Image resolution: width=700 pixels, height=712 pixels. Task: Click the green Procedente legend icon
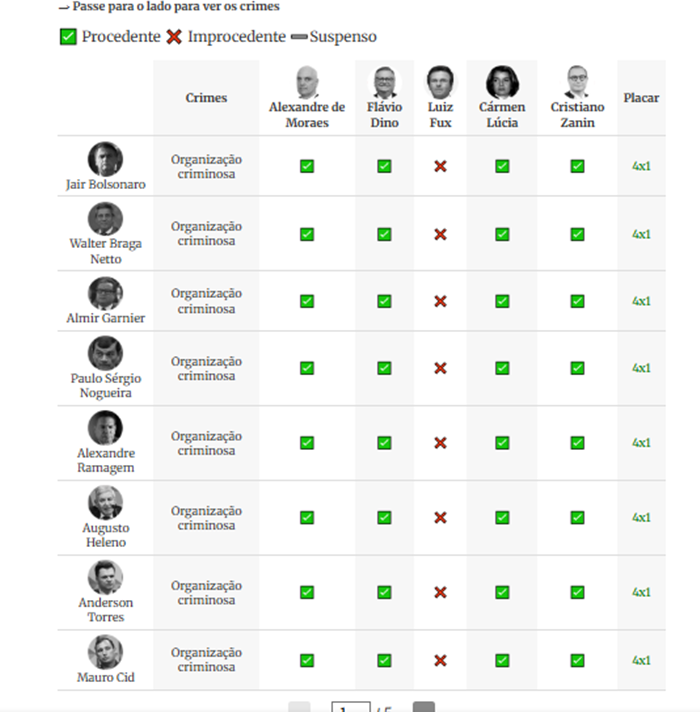(68, 36)
